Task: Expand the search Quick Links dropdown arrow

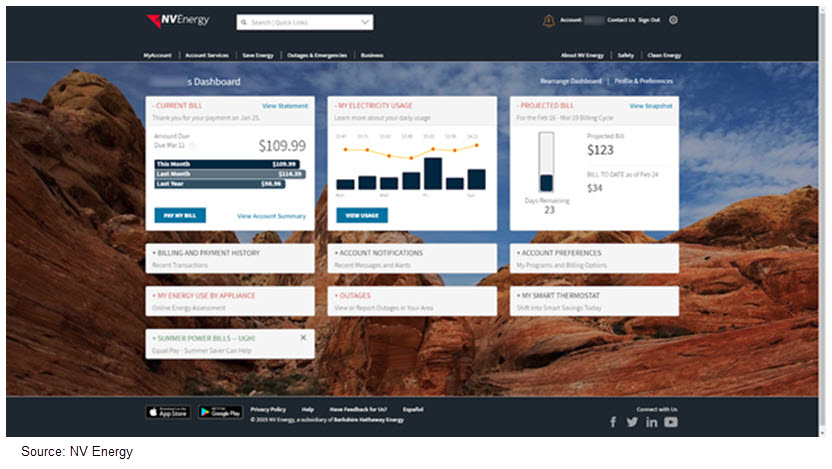Action: coord(365,22)
